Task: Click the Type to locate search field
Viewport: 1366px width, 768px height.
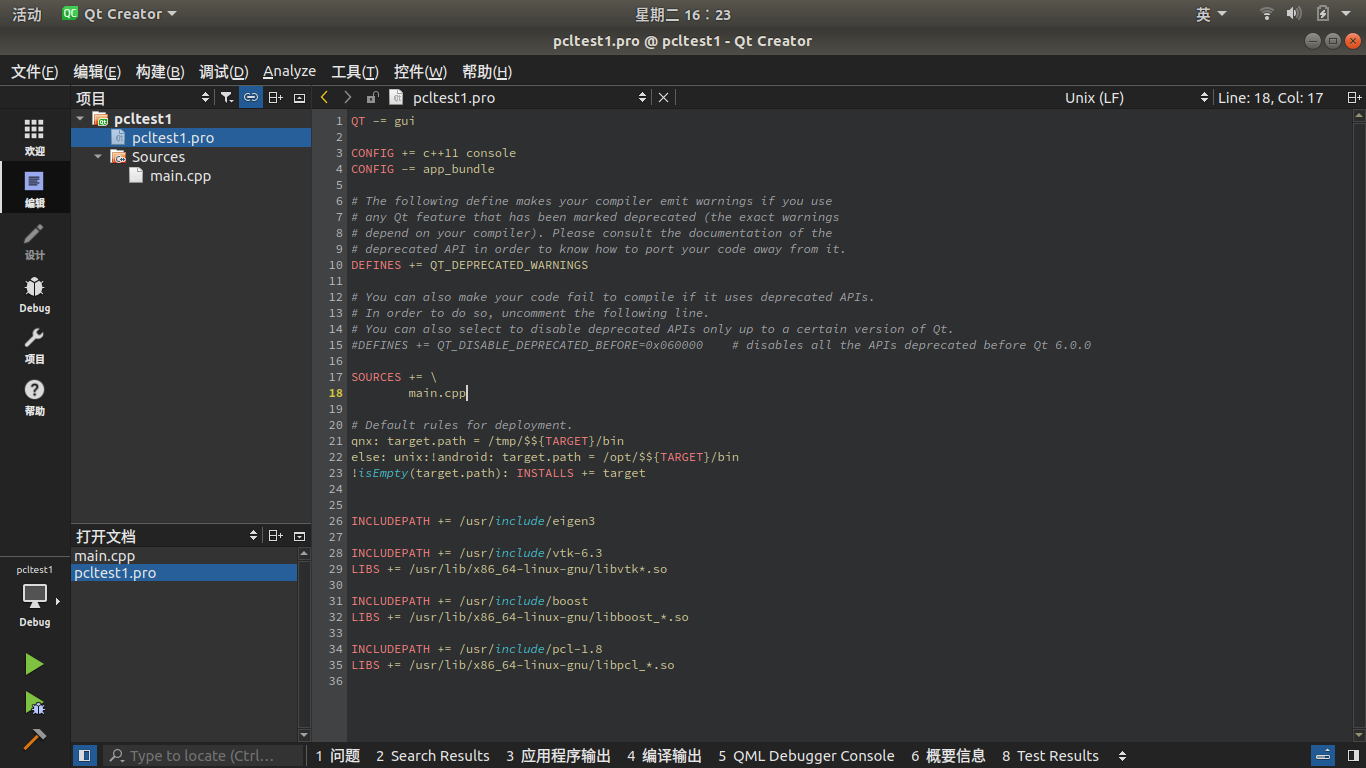Action: (x=200, y=755)
